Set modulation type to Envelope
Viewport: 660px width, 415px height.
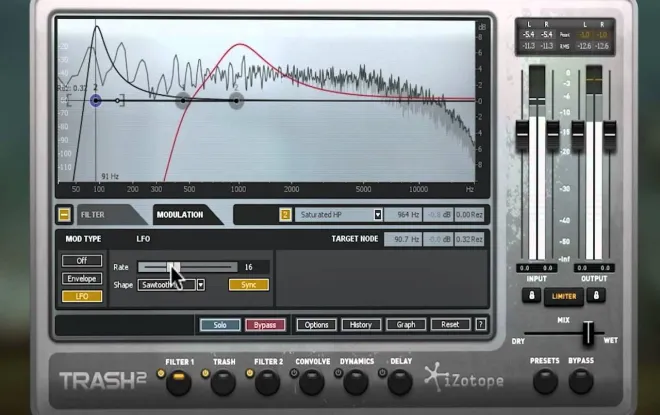(82, 279)
